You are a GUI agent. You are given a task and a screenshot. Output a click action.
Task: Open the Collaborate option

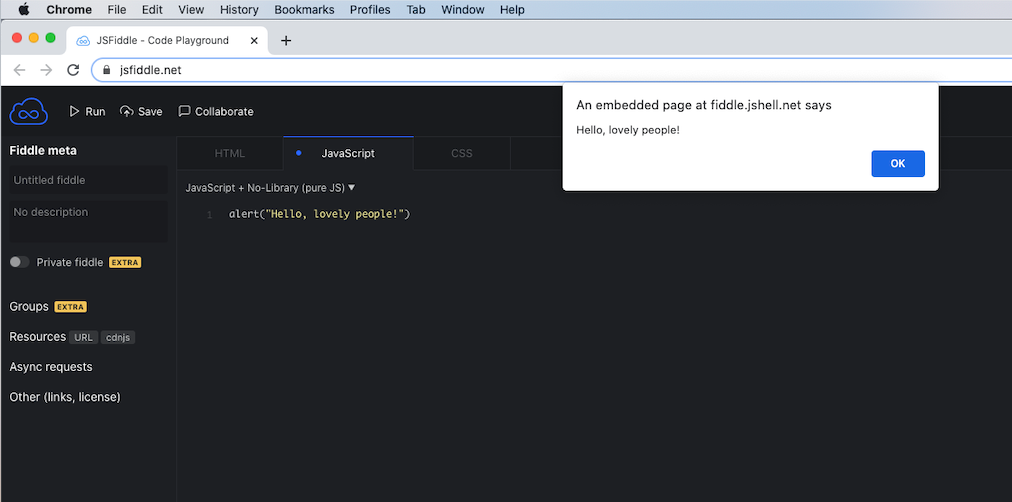pos(215,111)
